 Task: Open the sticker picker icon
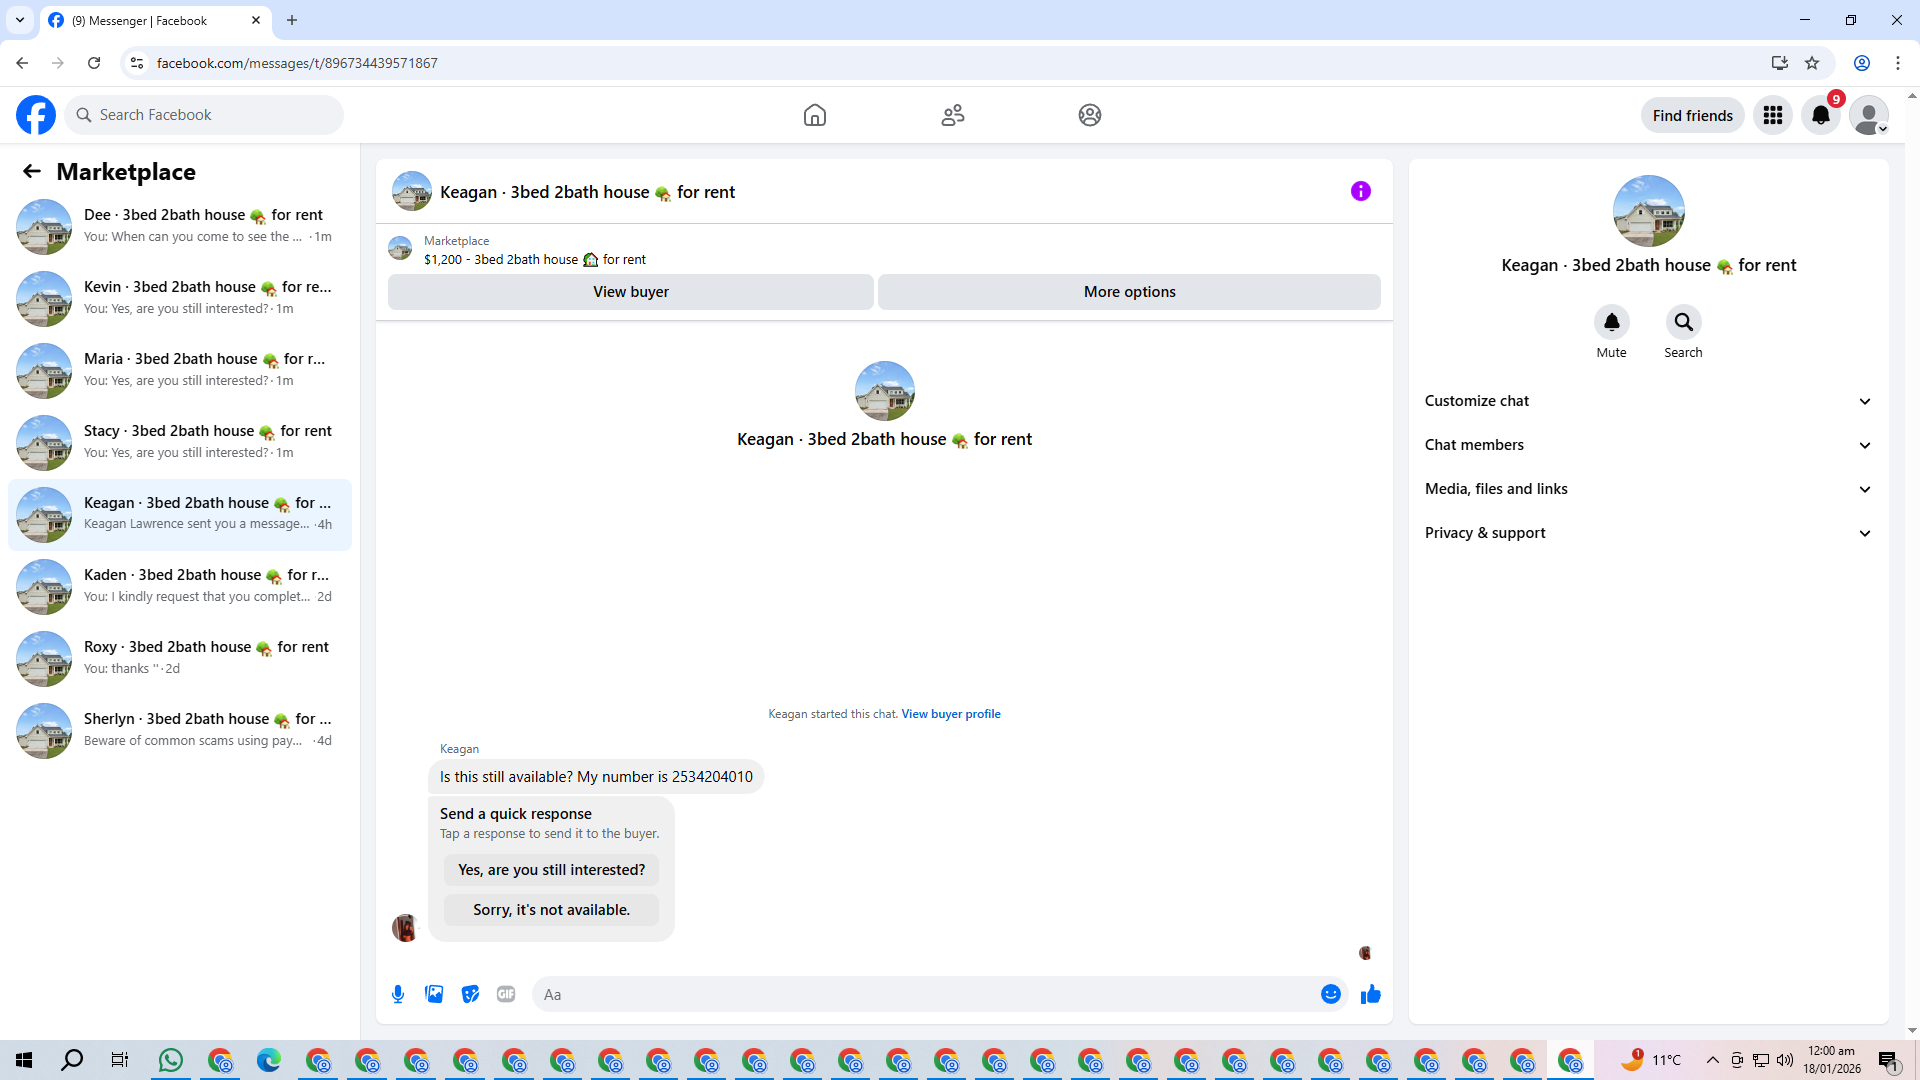(470, 994)
